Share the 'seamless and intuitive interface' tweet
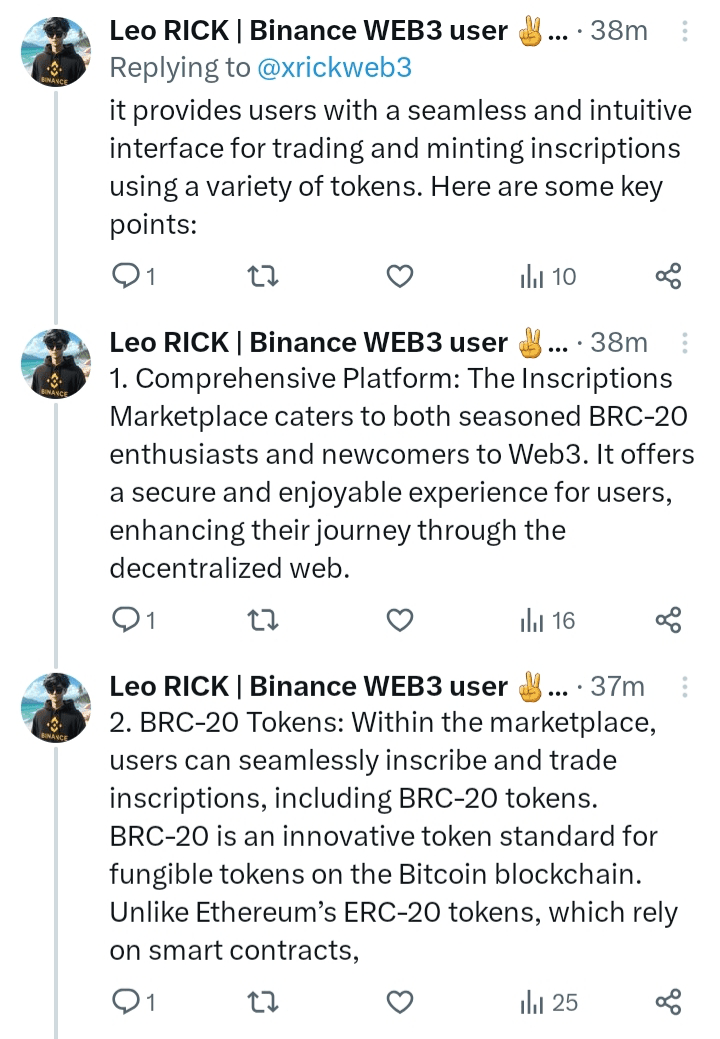 click(x=668, y=276)
